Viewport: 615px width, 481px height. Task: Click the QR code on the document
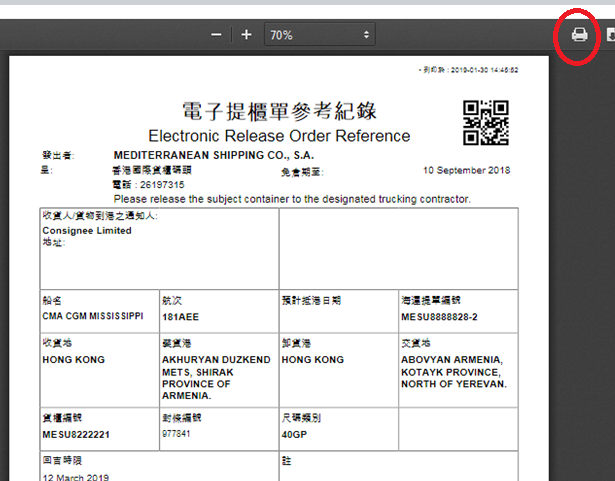click(486, 122)
